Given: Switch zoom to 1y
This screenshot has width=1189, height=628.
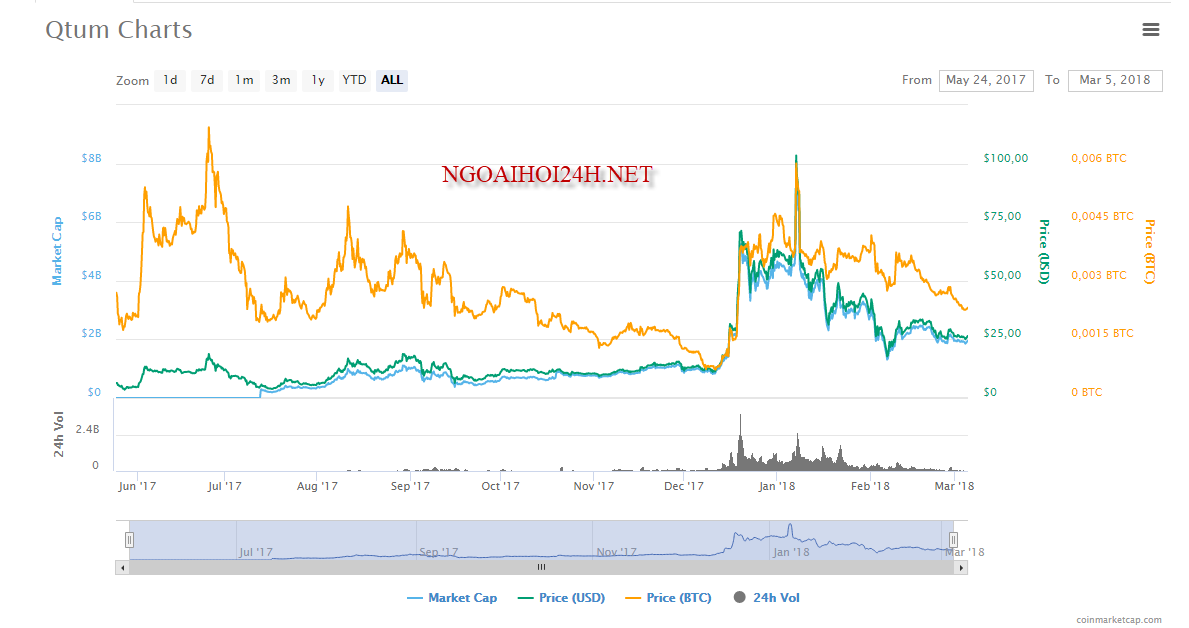Looking at the screenshot, I should pos(317,80).
